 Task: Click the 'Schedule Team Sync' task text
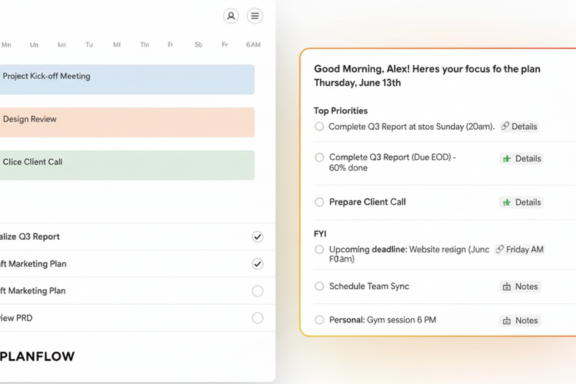pos(369,286)
